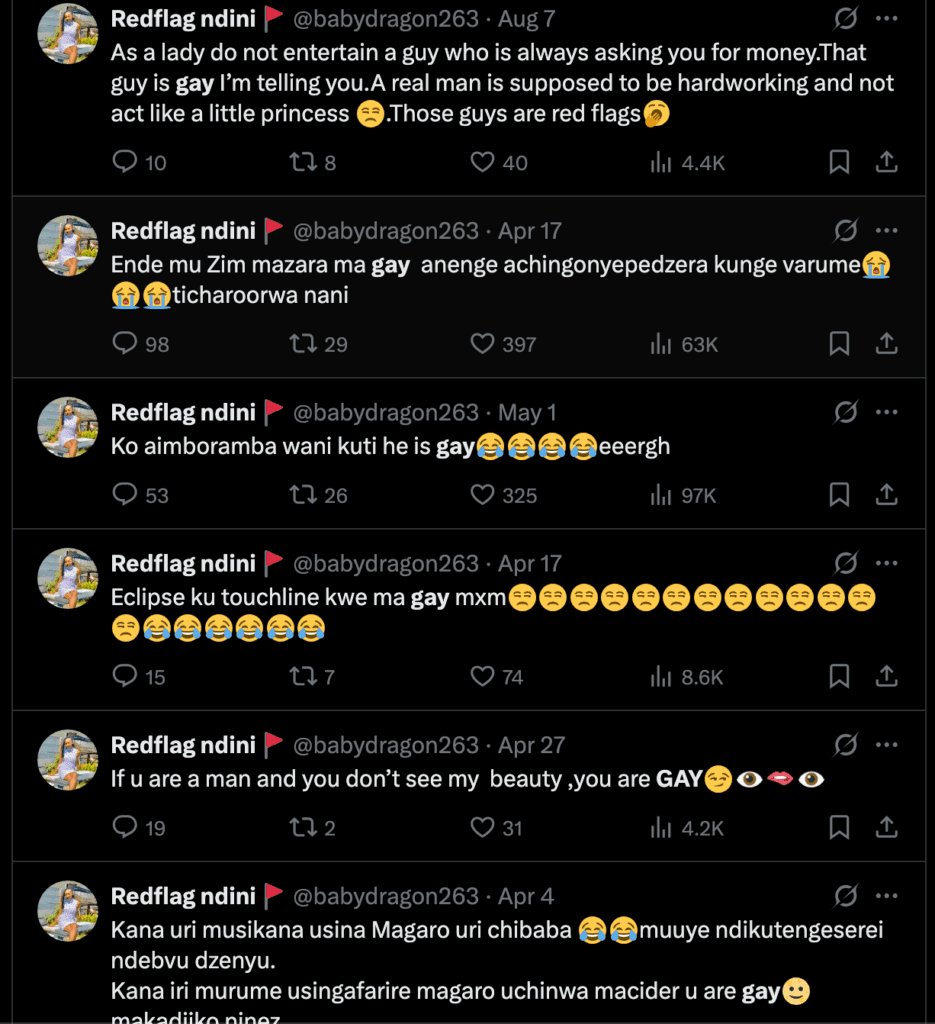Image resolution: width=935 pixels, height=1024 pixels.
Task: Open more options on the May 1 tweet
Action: click(x=886, y=412)
